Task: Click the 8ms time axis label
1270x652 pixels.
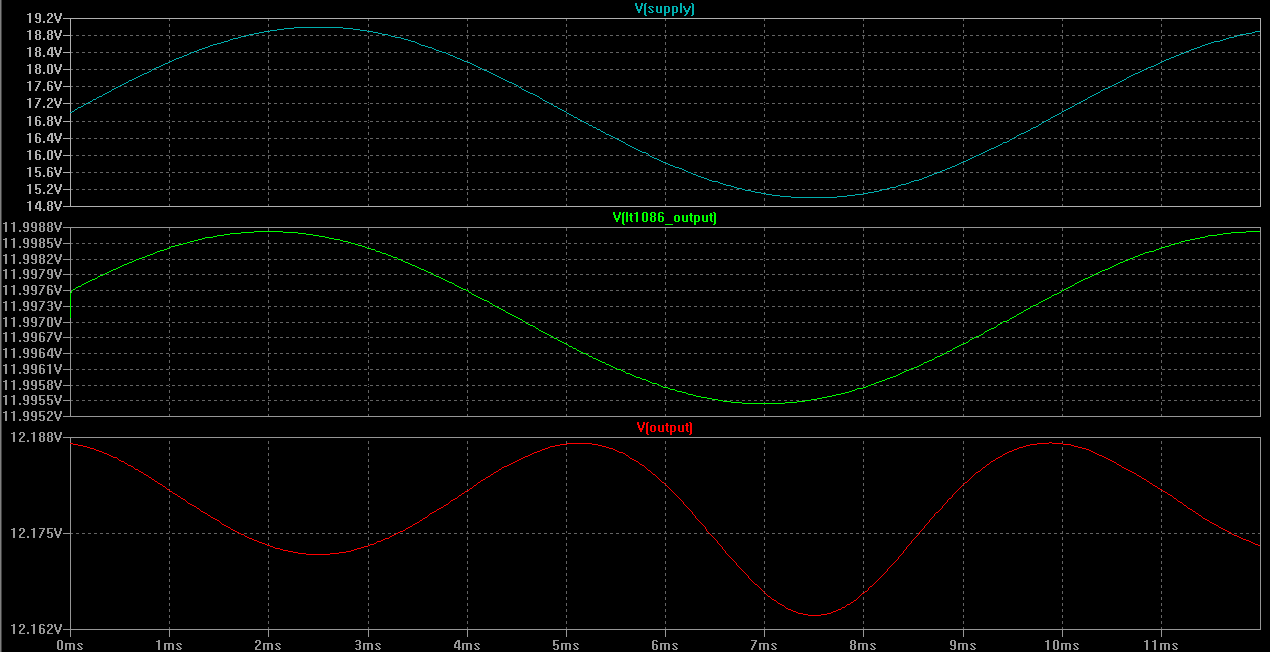Action: click(863, 645)
